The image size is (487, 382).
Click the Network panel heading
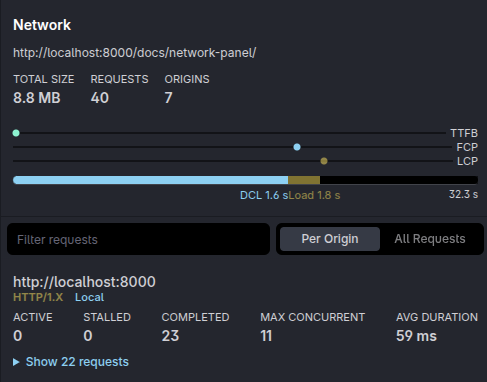(42, 25)
